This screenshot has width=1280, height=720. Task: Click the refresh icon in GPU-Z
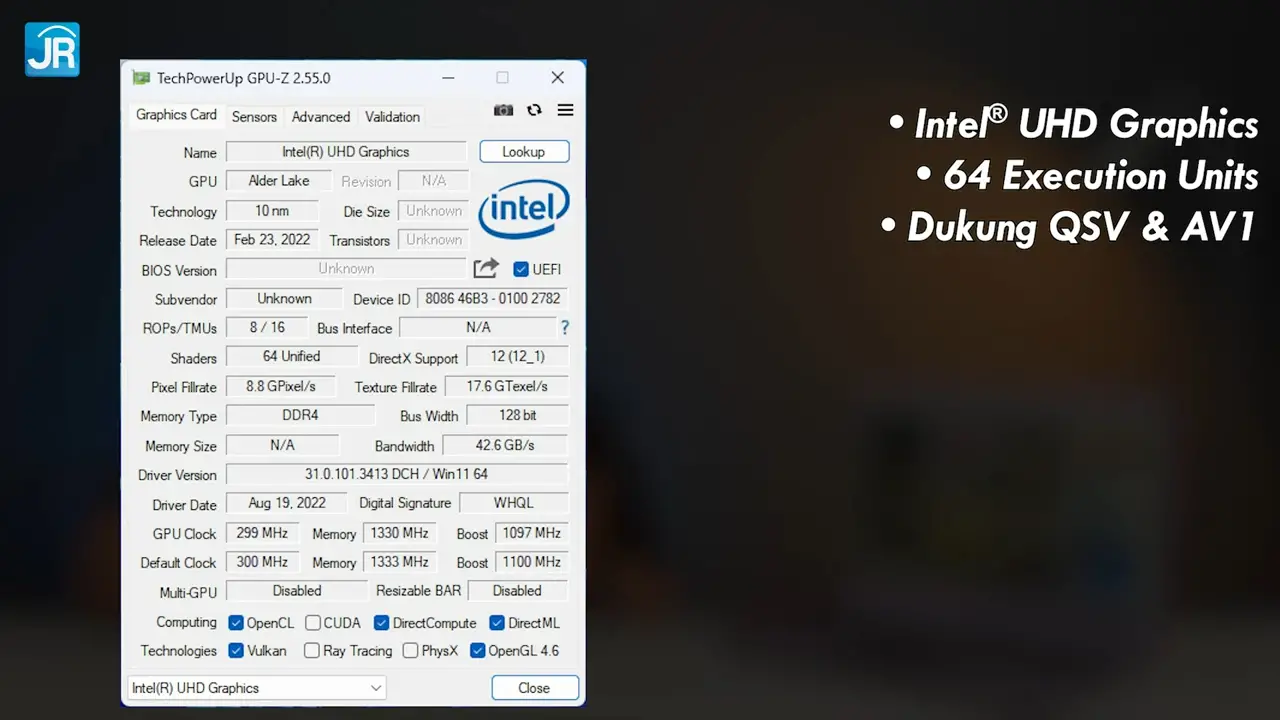534,110
